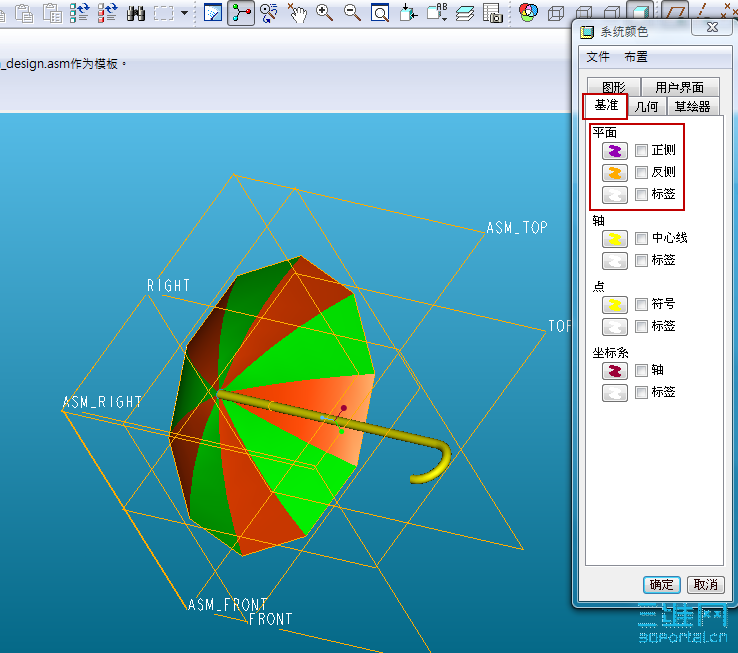Check the 反侧 checkbox under 平面
The width and height of the screenshot is (738, 653).
[641, 172]
